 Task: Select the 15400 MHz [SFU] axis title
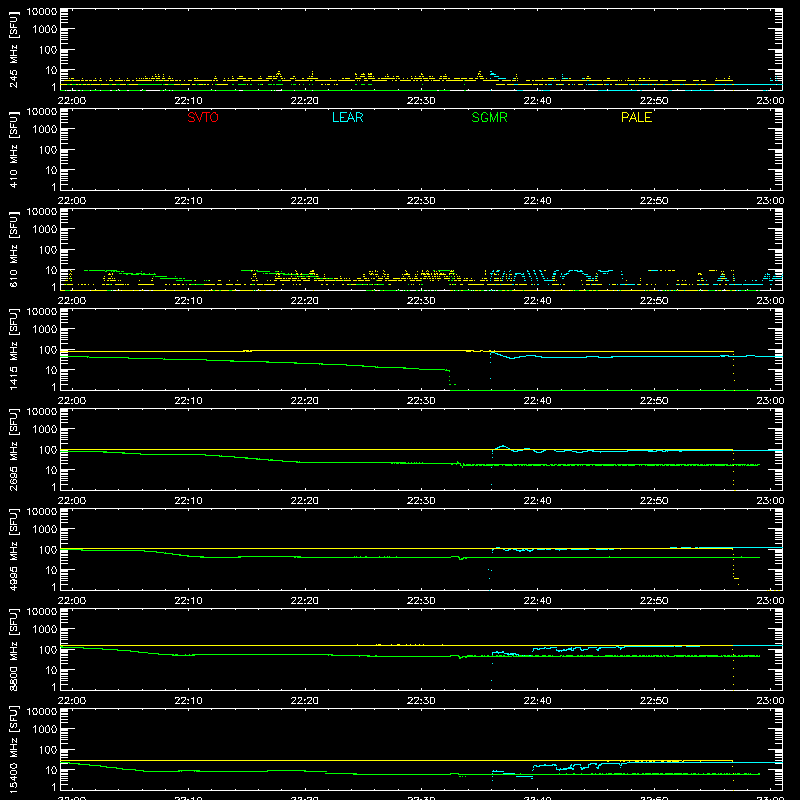click(14, 749)
